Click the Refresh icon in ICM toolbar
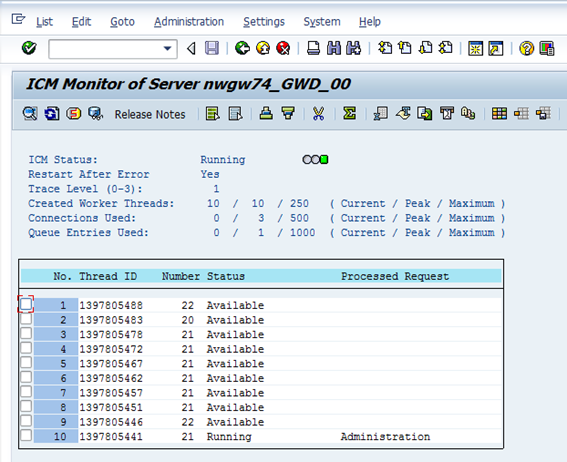This screenshot has width=567, height=462. point(52,114)
